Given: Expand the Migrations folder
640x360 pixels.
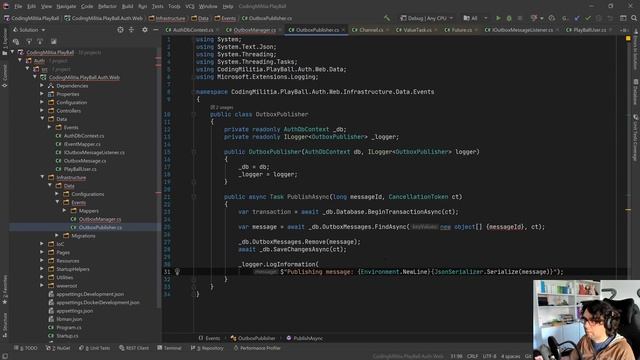Looking at the screenshot, I should [57, 236].
